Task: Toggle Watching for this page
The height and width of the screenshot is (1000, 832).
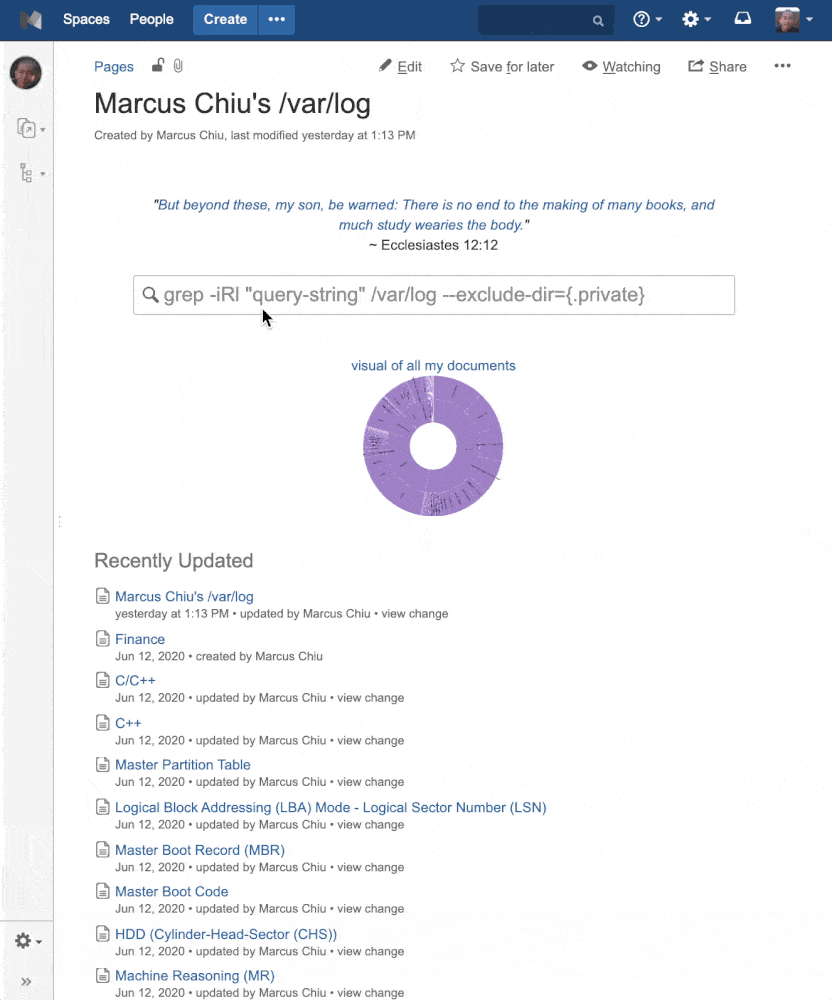Action: coord(621,66)
